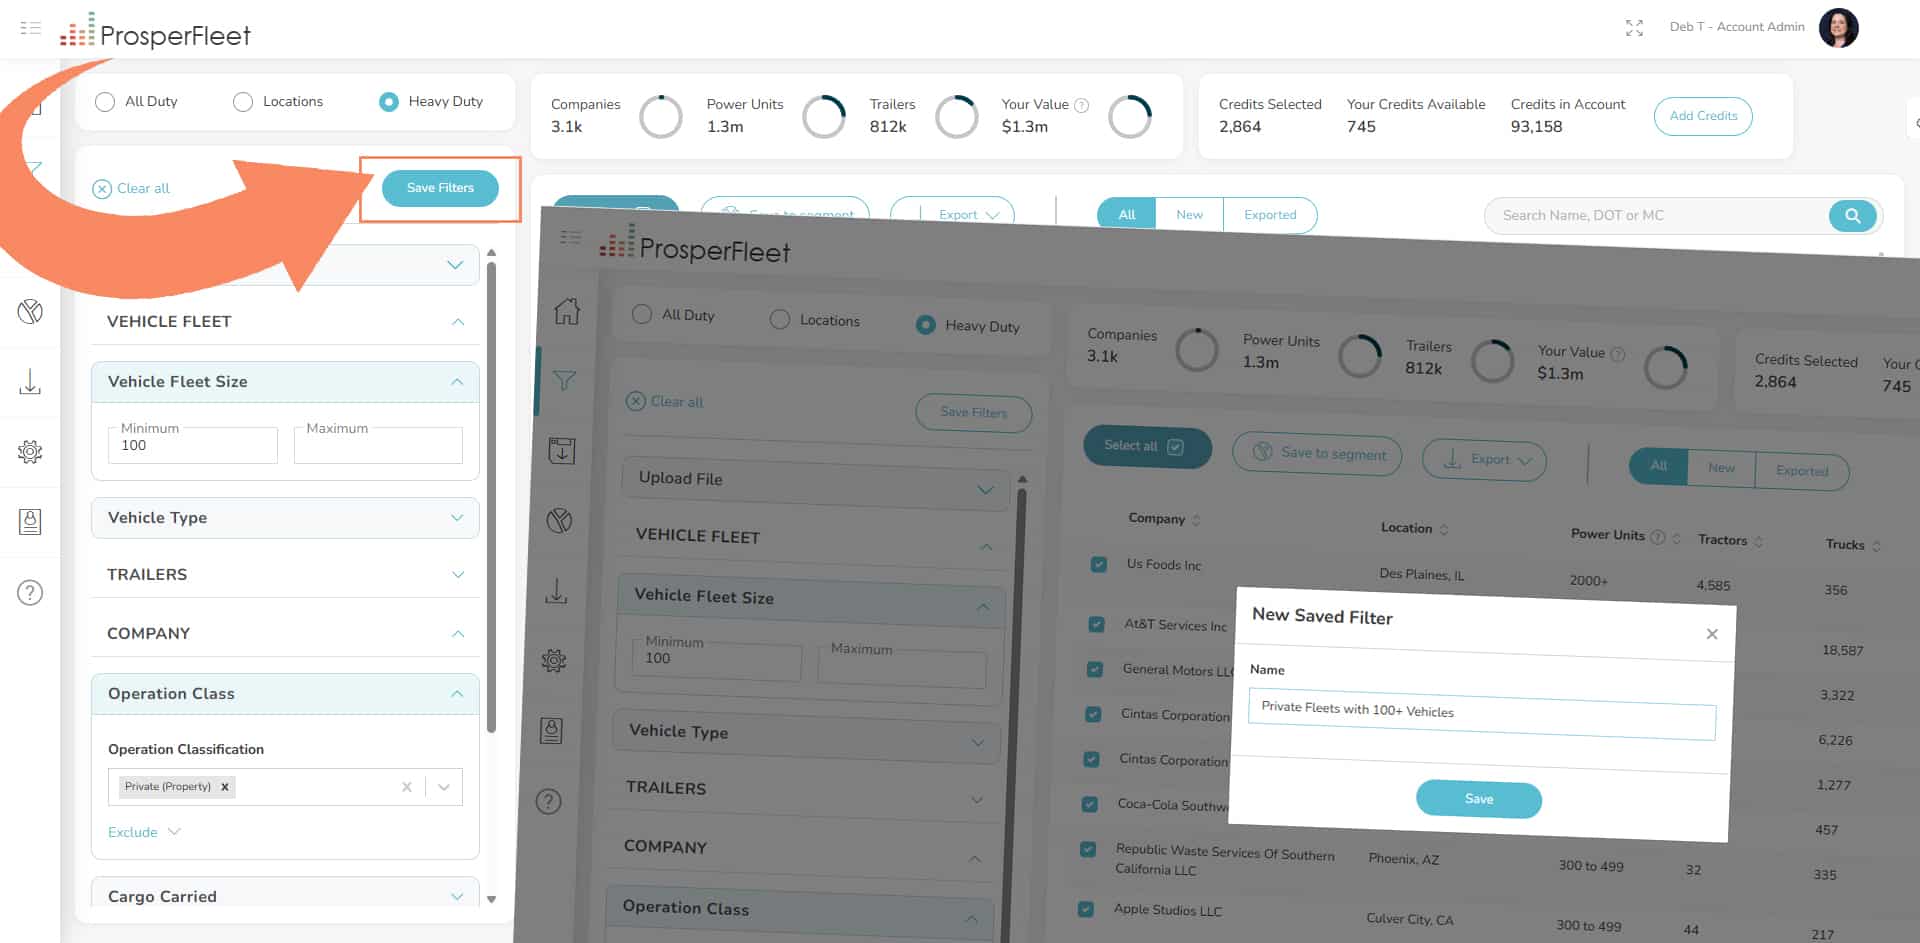This screenshot has height=943, width=1920.
Task: Click the contact badge icon in tilted window sidebar
Action: pos(551,731)
